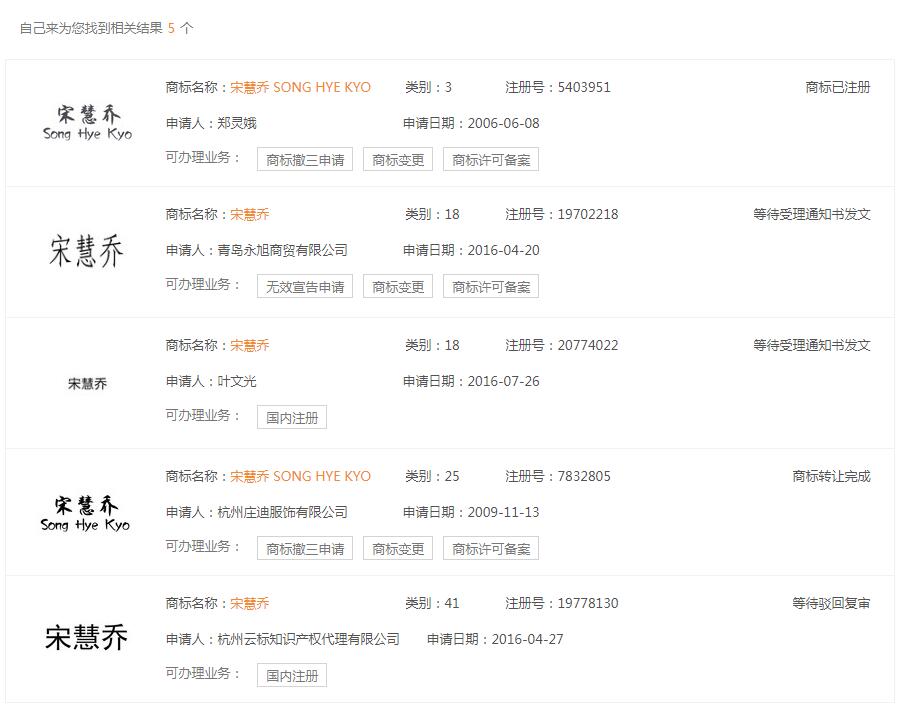Click 等待受理通知书发文 status for registration 19702218
This screenshot has width=903, height=709.
coord(812,214)
